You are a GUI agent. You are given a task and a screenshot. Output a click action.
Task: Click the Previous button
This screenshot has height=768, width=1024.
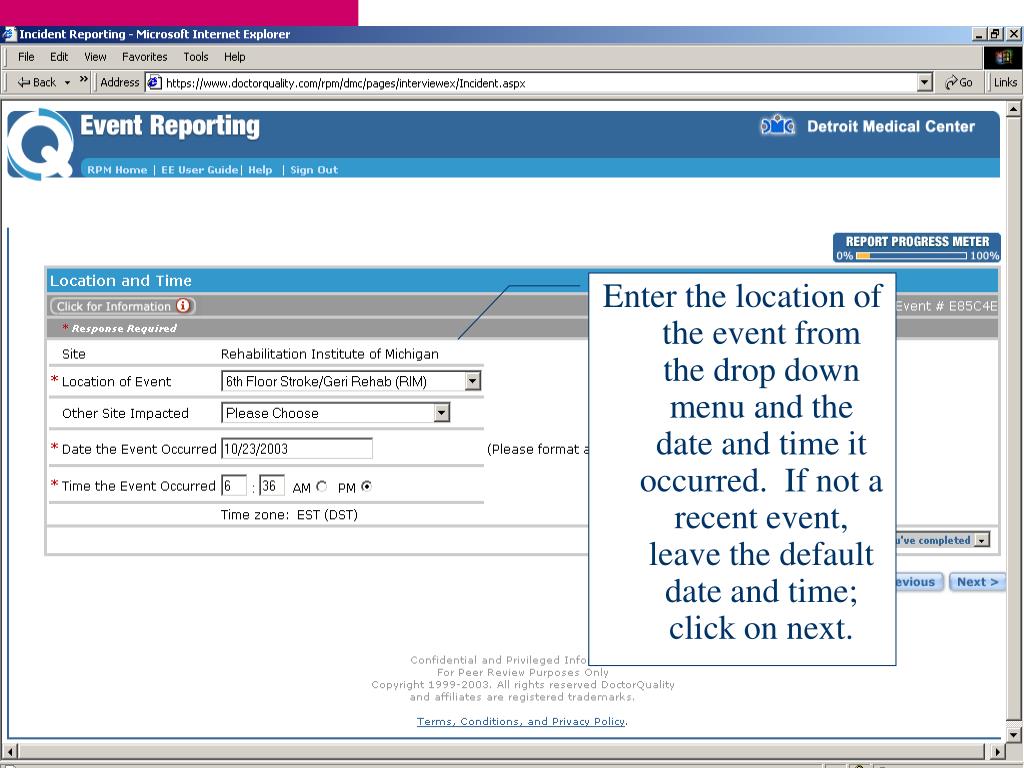(919, 582)
